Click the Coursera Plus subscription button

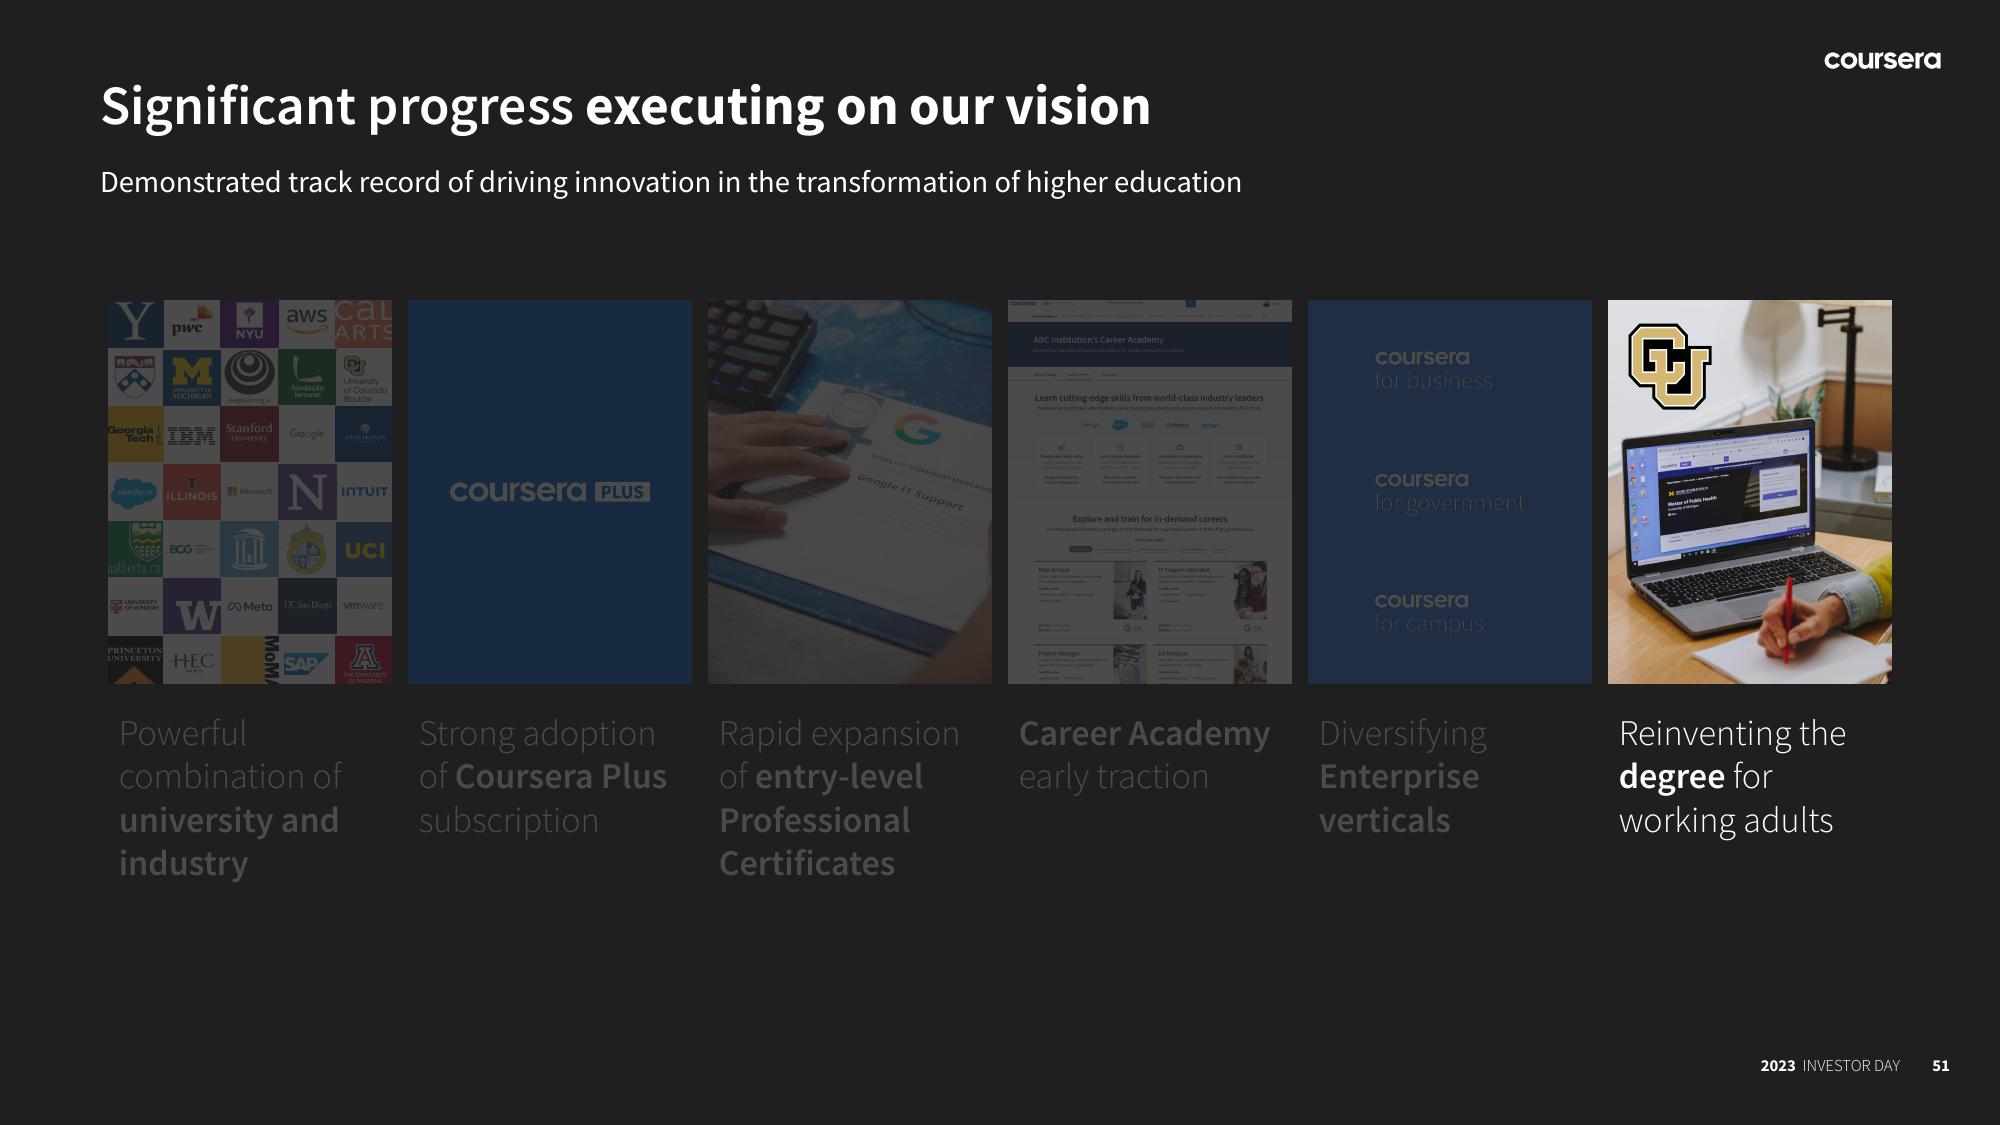(549, 490)
